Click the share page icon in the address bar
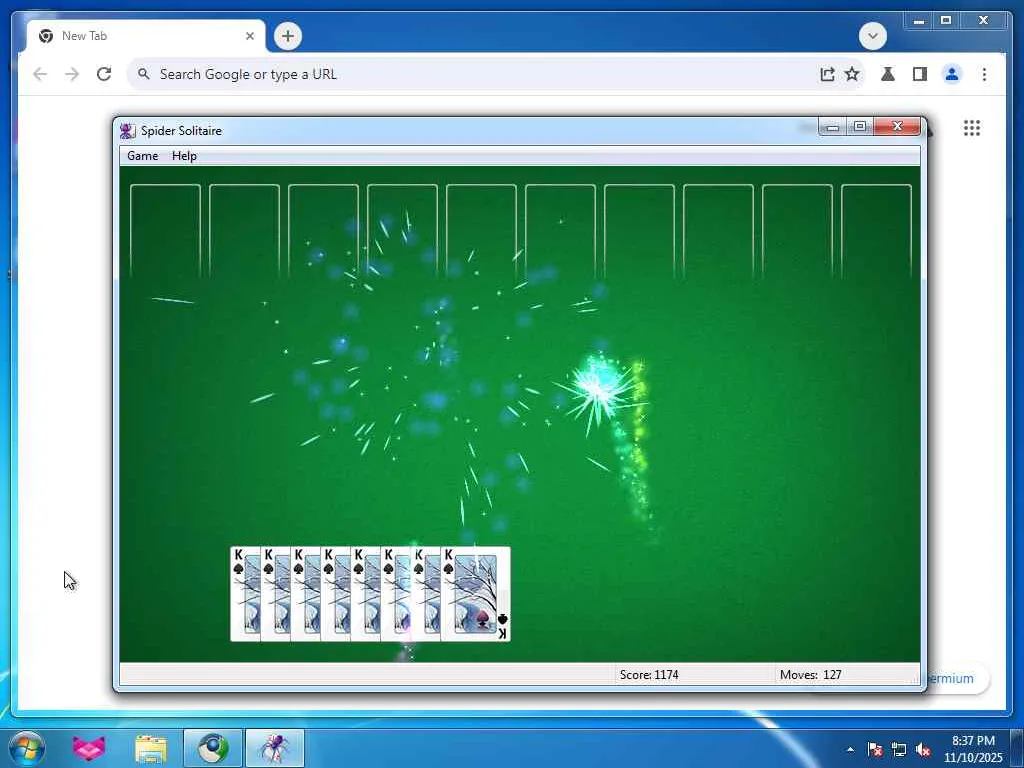The height and width of the screenshot is (768, 1024). click(827, 74)
